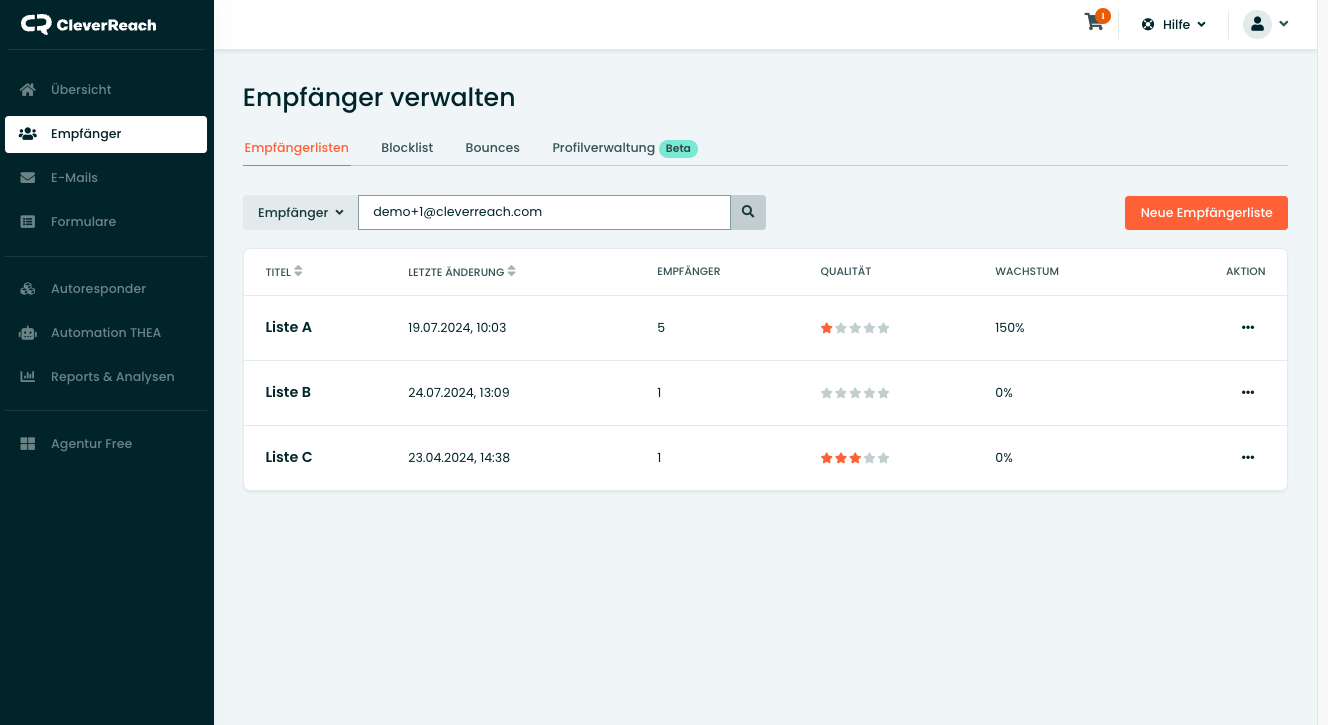Viewport: 1328px width, 725px height.
Task: Click the Qualität column header
Action: click(845, 271)
